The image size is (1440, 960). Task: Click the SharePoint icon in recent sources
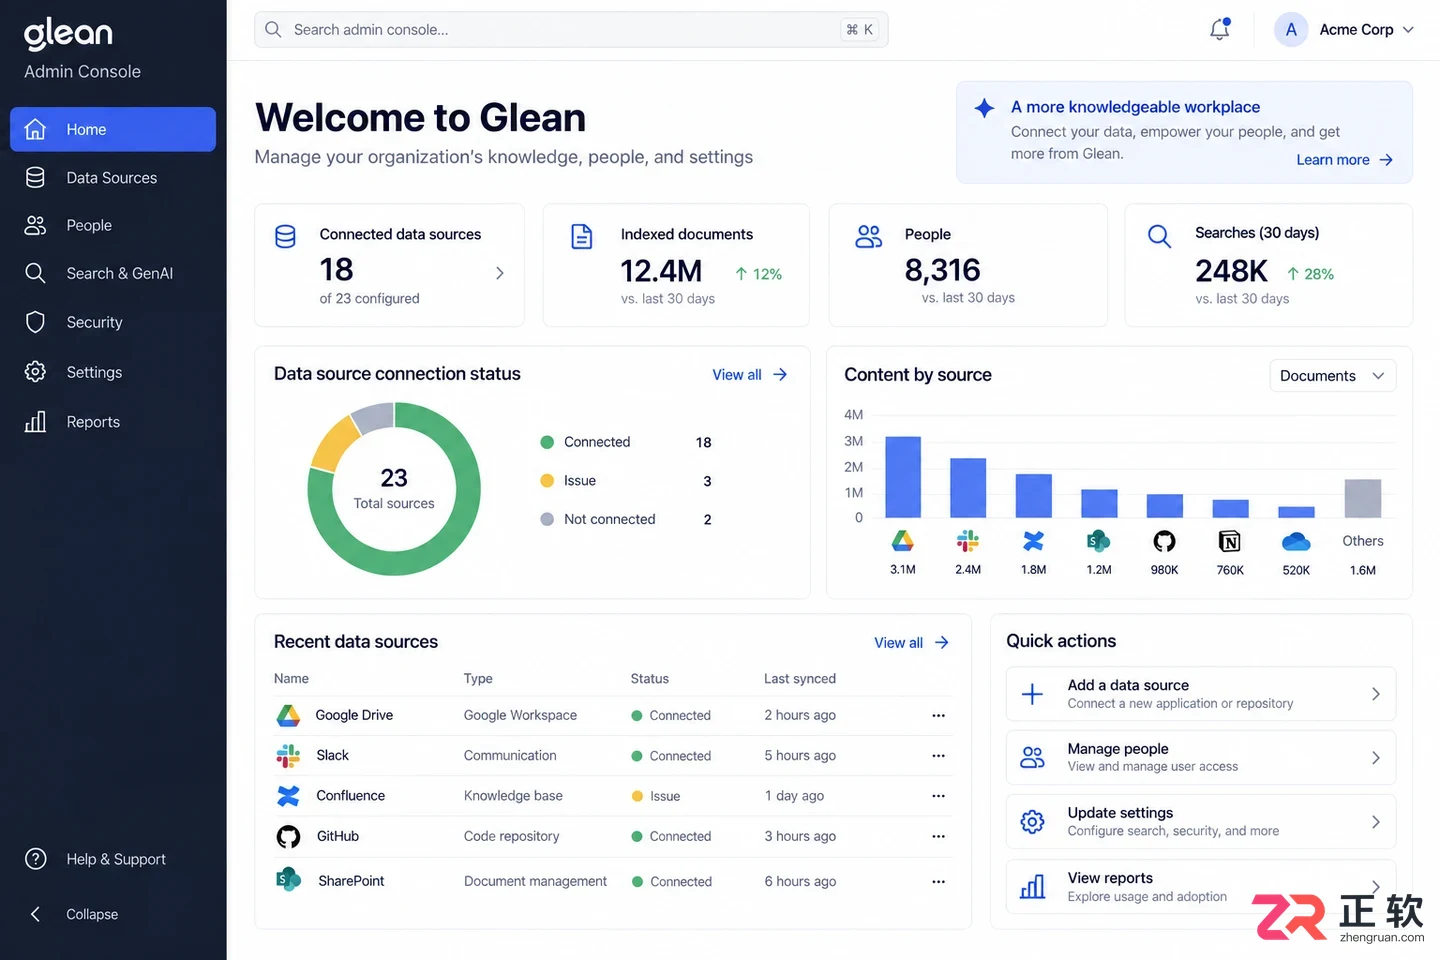pyautogui.click(x=288, y=880)
